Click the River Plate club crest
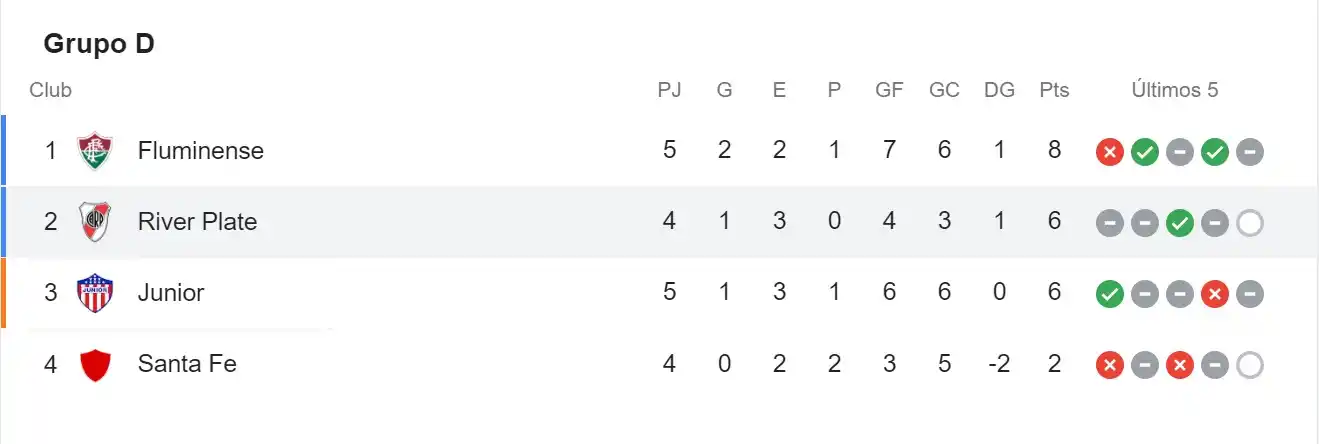The width and height of the screenshot is (1319, 444). pyautogui.click(x=95, y=222)
